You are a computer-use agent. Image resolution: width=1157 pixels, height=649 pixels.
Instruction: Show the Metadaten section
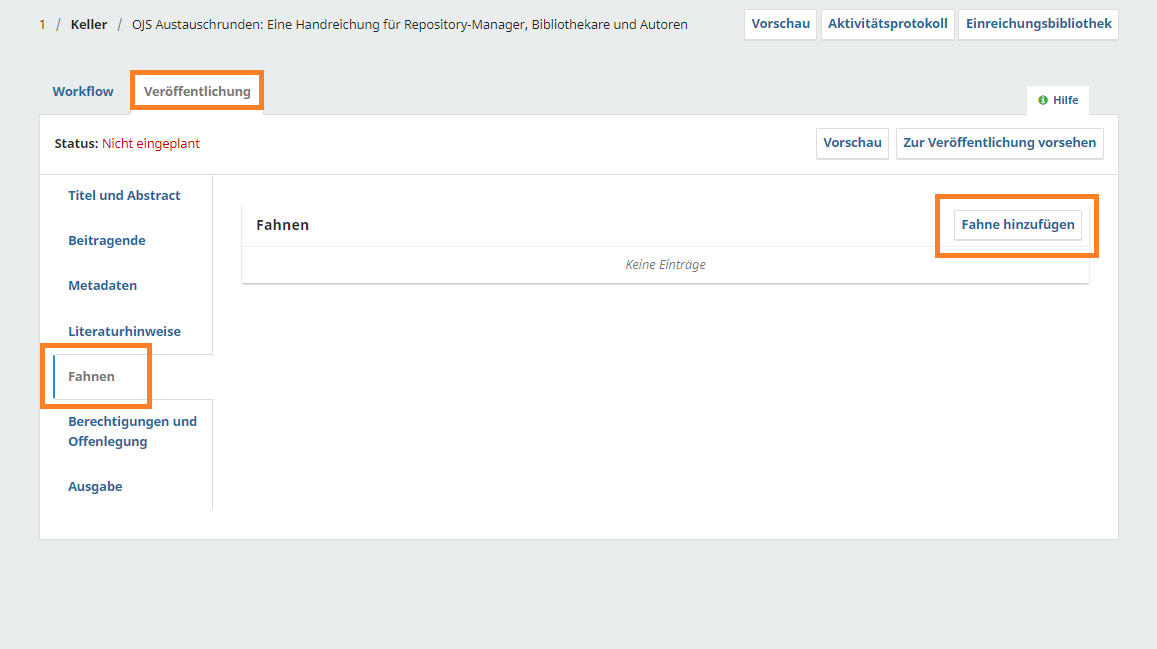[102, 286]
